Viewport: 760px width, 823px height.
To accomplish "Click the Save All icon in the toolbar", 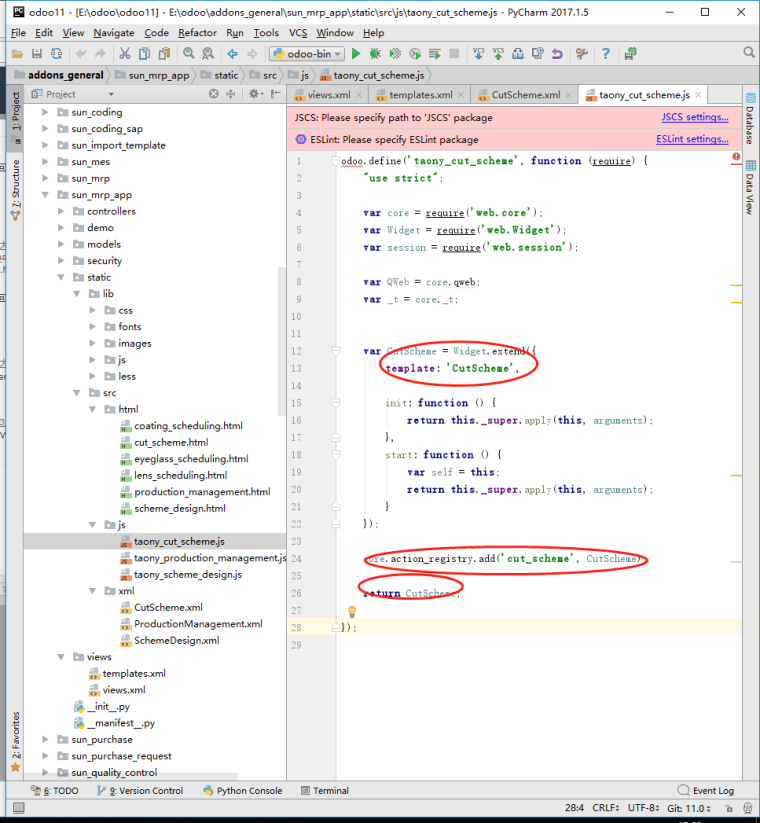I will pyautogui.click(x=37, y=53).
